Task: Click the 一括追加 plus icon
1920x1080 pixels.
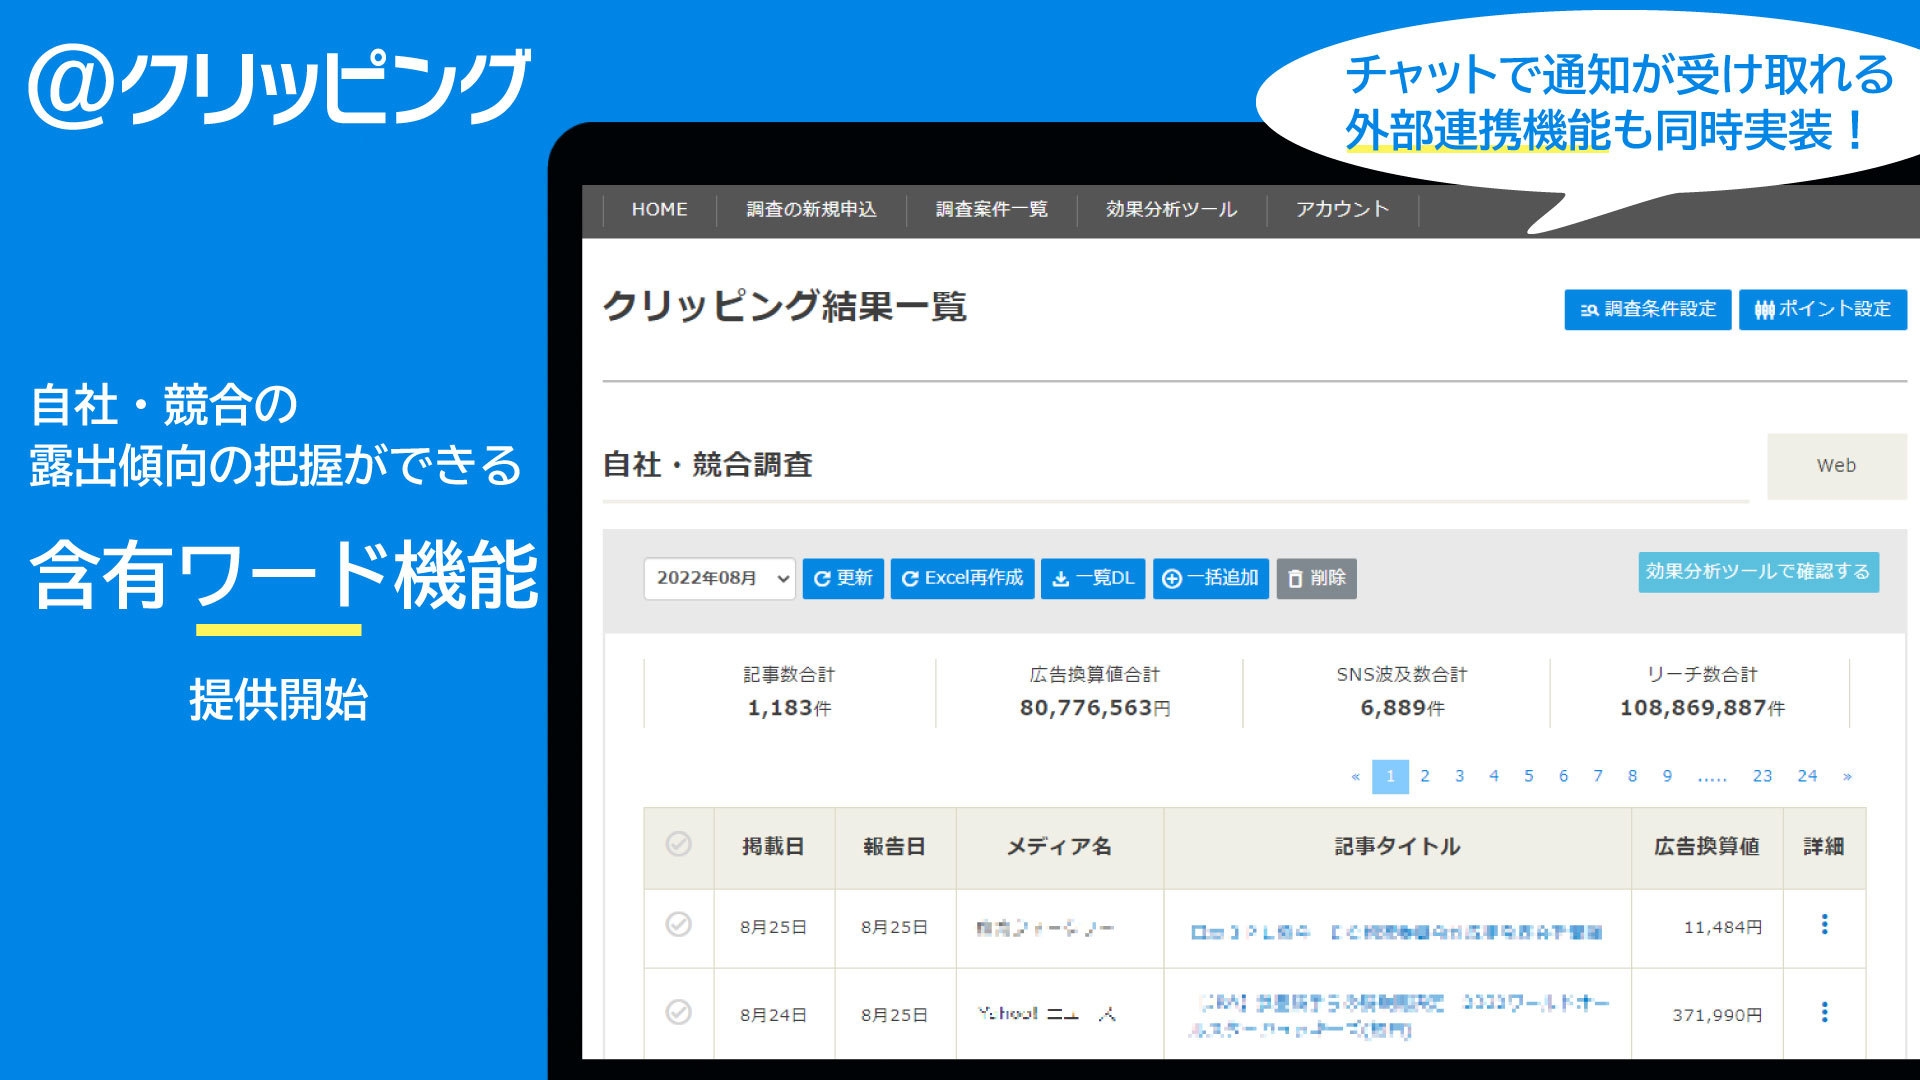Action: click(x=1170, y=578)
